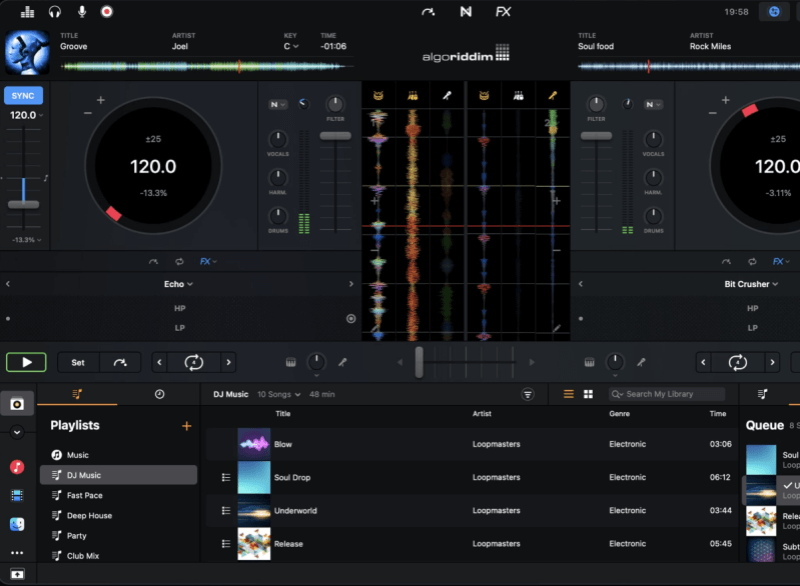Toggle left deck loop button
Screen dimensions: 800x586
coord(194,363)
